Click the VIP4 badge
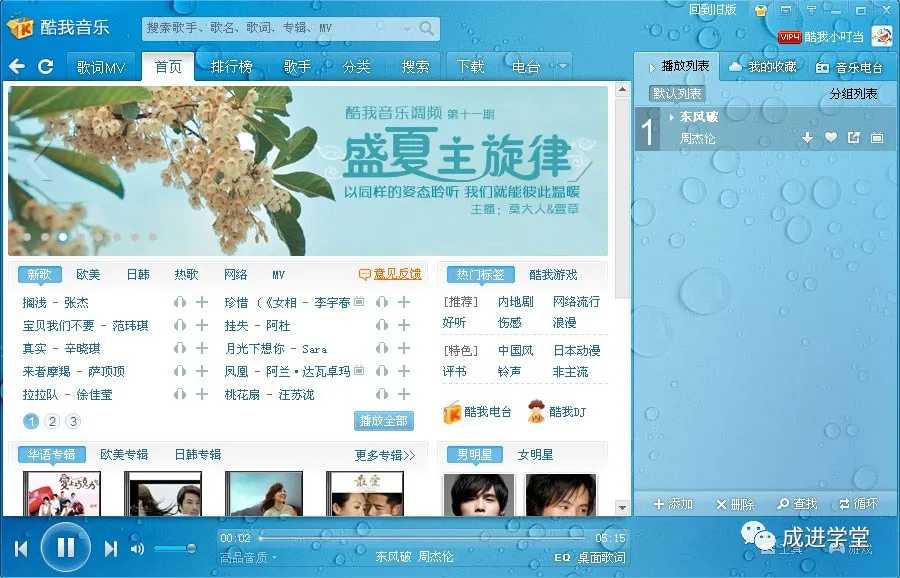Image resolution: width=900 pixels, height=578 pixels. click(x=789, y=37)
